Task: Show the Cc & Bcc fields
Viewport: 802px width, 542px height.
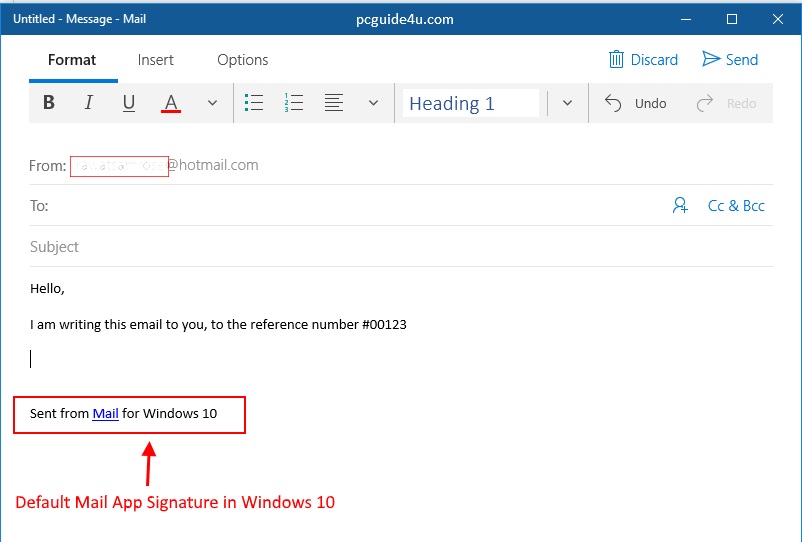Action: [736, 206]
